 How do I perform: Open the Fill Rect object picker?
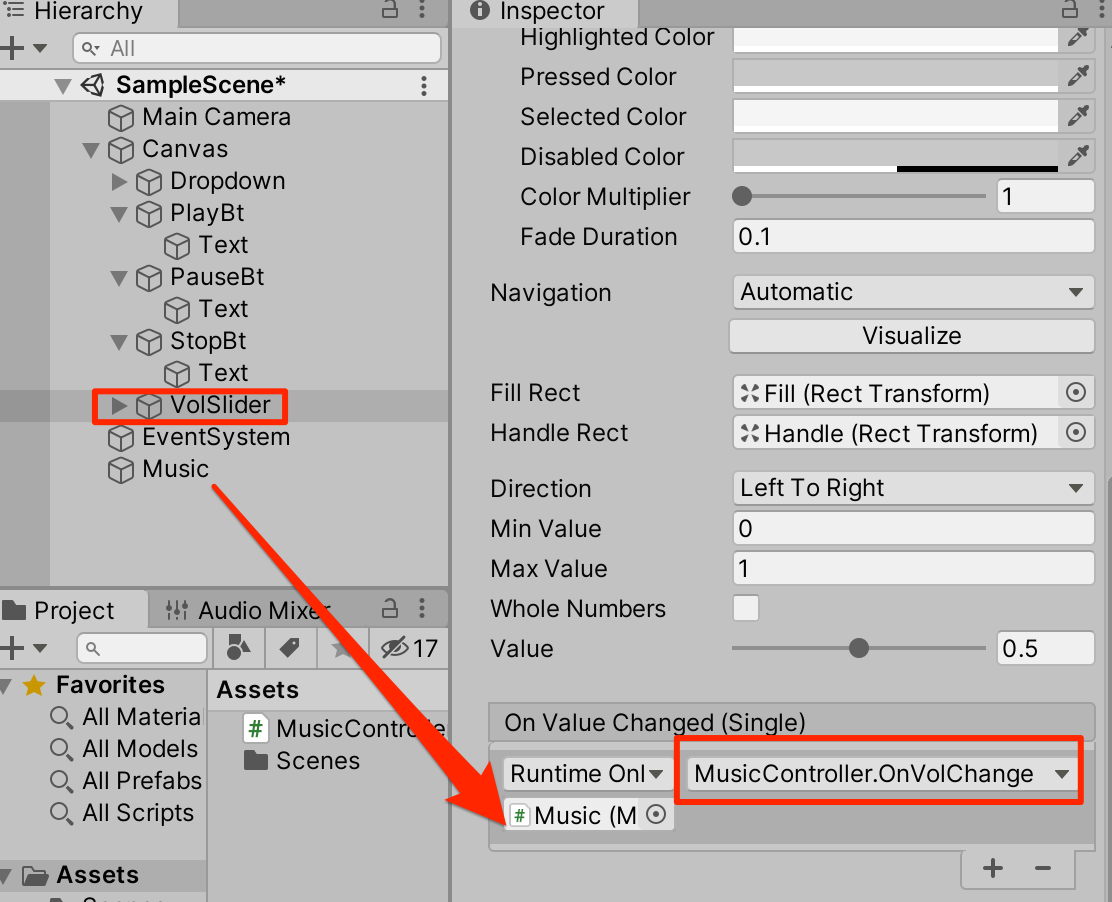[x=1076, y=392]
